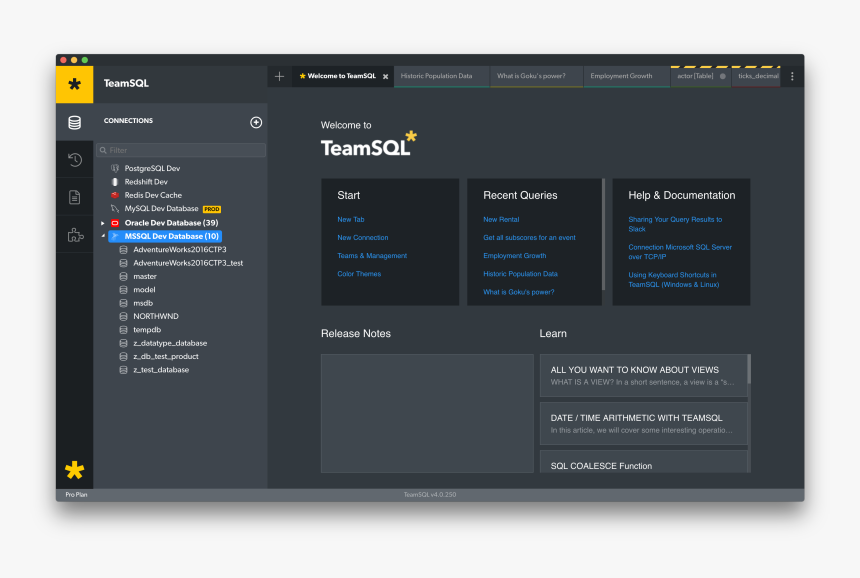Click database icon beside z_test_database
The width and height of the screenshot is (860, 578).
point(123,370)
